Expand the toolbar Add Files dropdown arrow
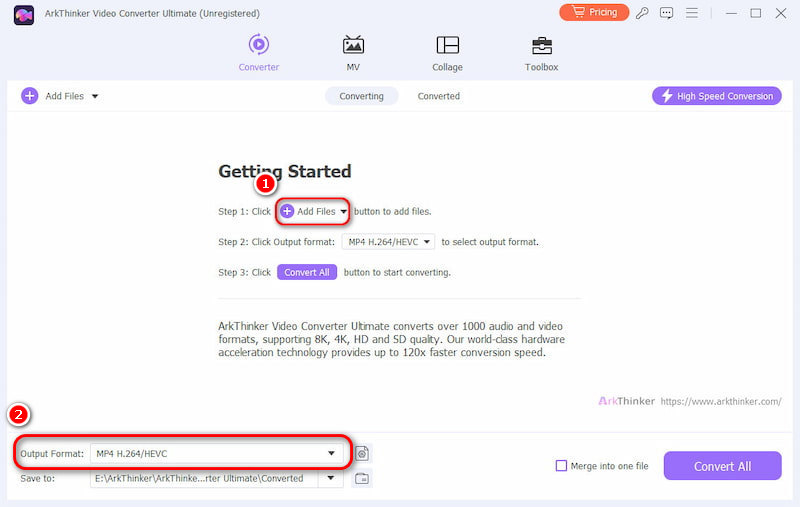Viewport: 800px width, 507px height. [95, 96]
